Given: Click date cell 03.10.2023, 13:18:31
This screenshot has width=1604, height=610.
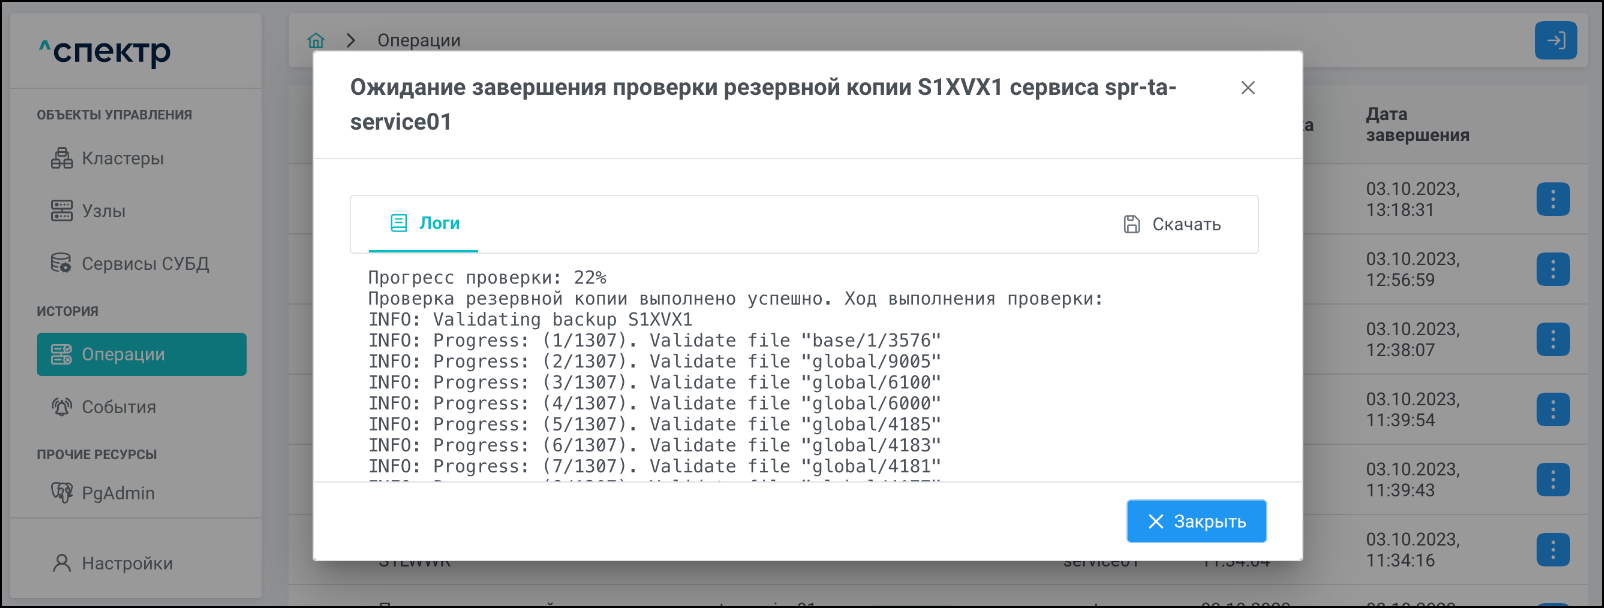Looking at the screenshot, I should click(1413, 199).
